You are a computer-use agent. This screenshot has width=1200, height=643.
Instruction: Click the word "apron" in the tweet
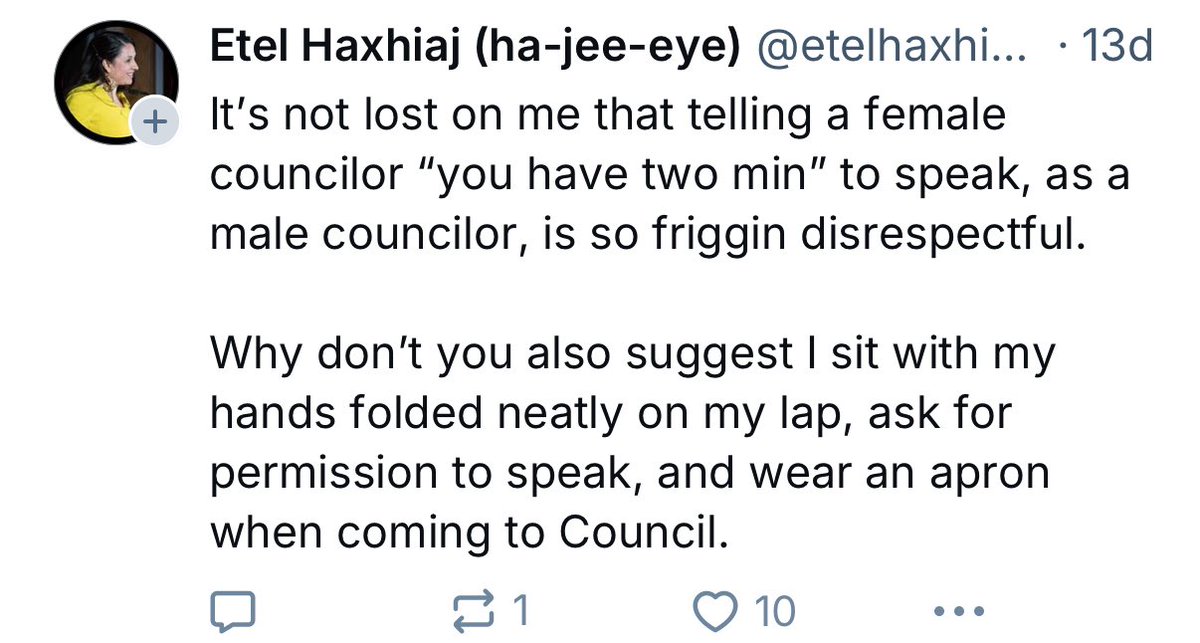991,472
